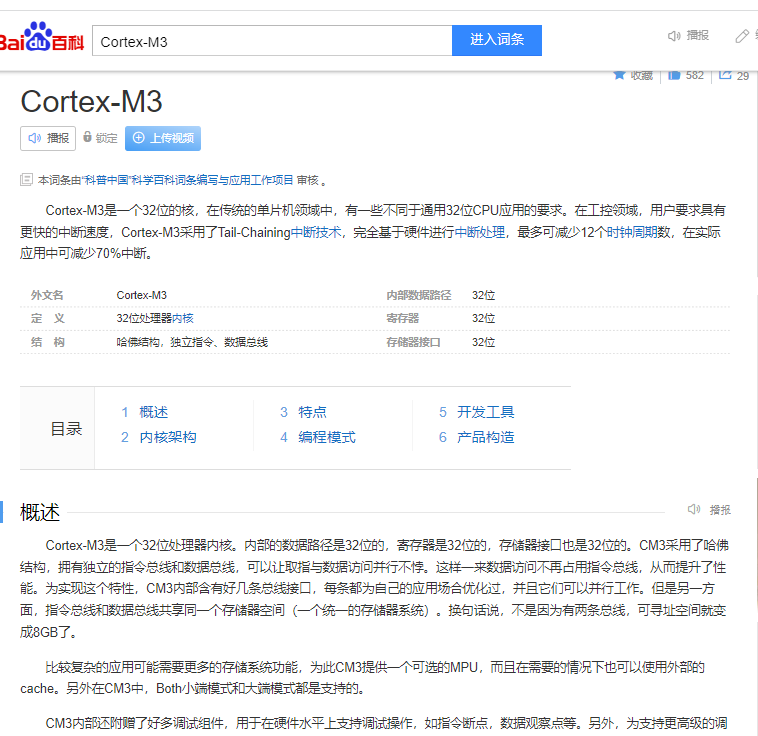Image resolution: width=758 pixels, height=736 pixels.
Task: Click the Baidu Baike logo
Action: pos(42,37)
